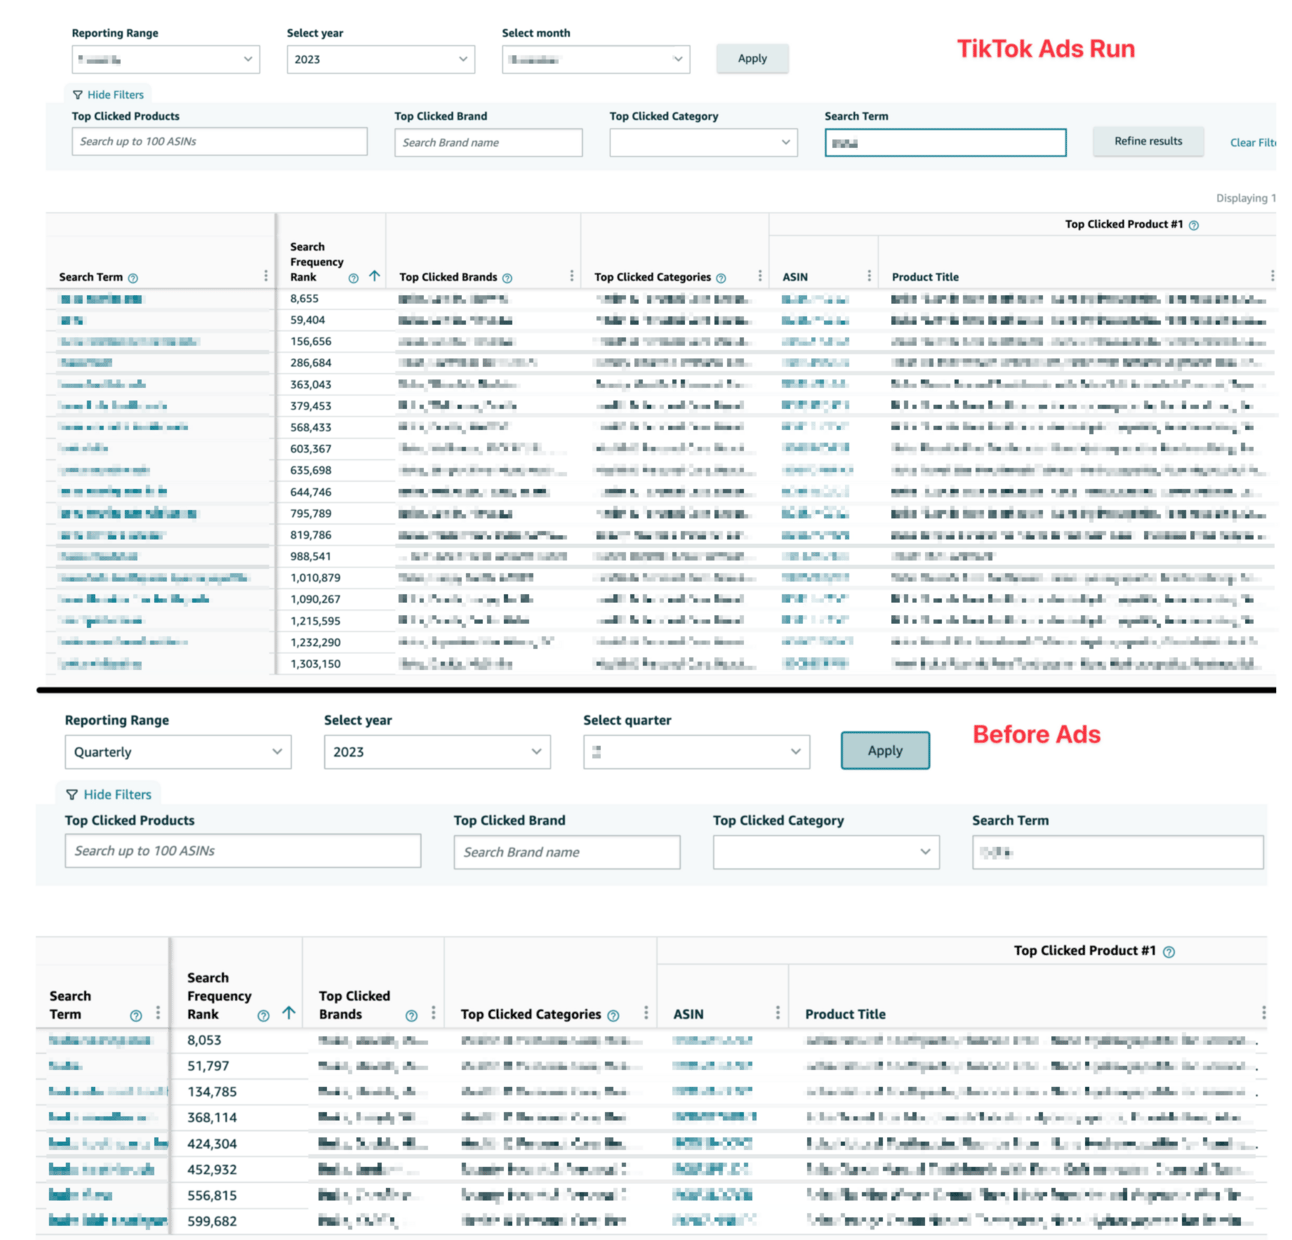
Task: Click sort arrow on Search Frequency Rank, top table
Action: [x=374, y=276]
